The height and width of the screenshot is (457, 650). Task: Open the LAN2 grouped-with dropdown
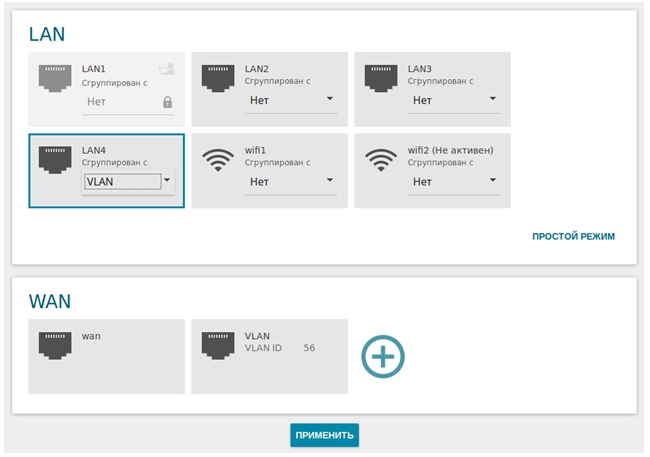(x=291, y=100)
